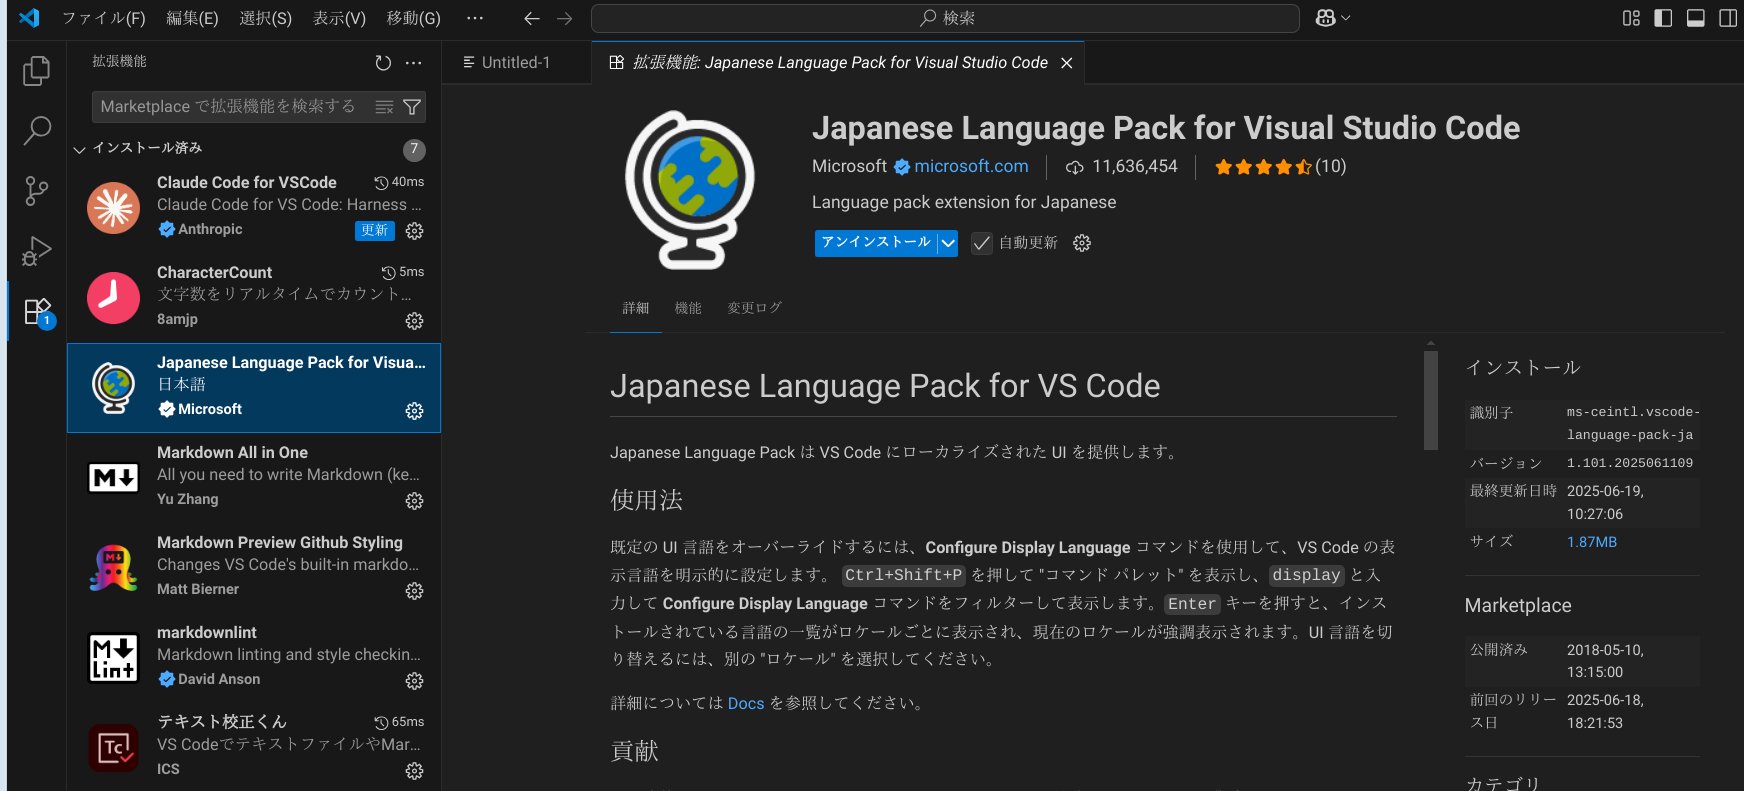Open manage gear for テキスト校正くん
1744x791 pixels.
(414, 771)
